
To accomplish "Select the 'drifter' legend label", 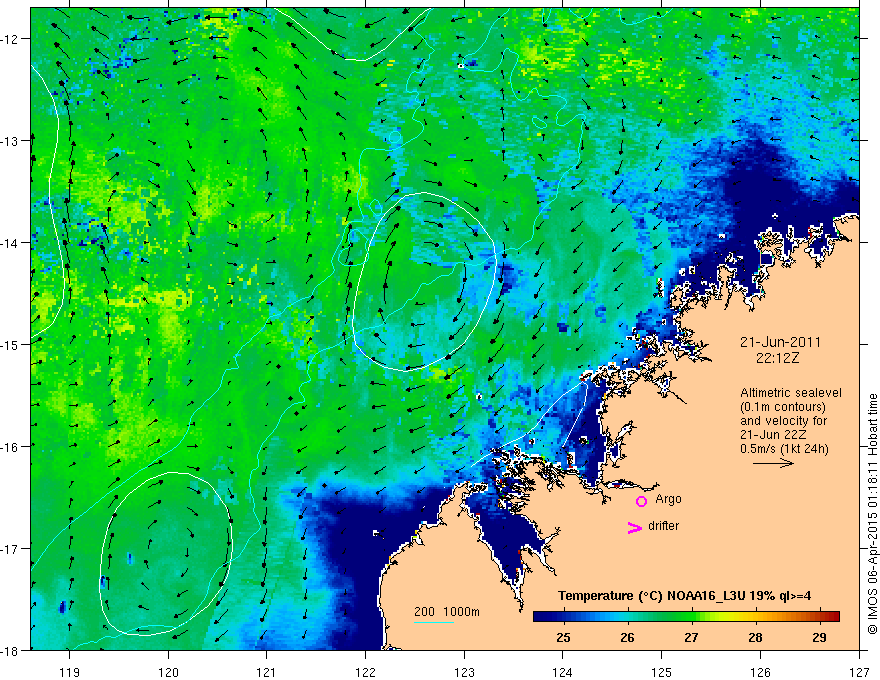I will 663,526.
